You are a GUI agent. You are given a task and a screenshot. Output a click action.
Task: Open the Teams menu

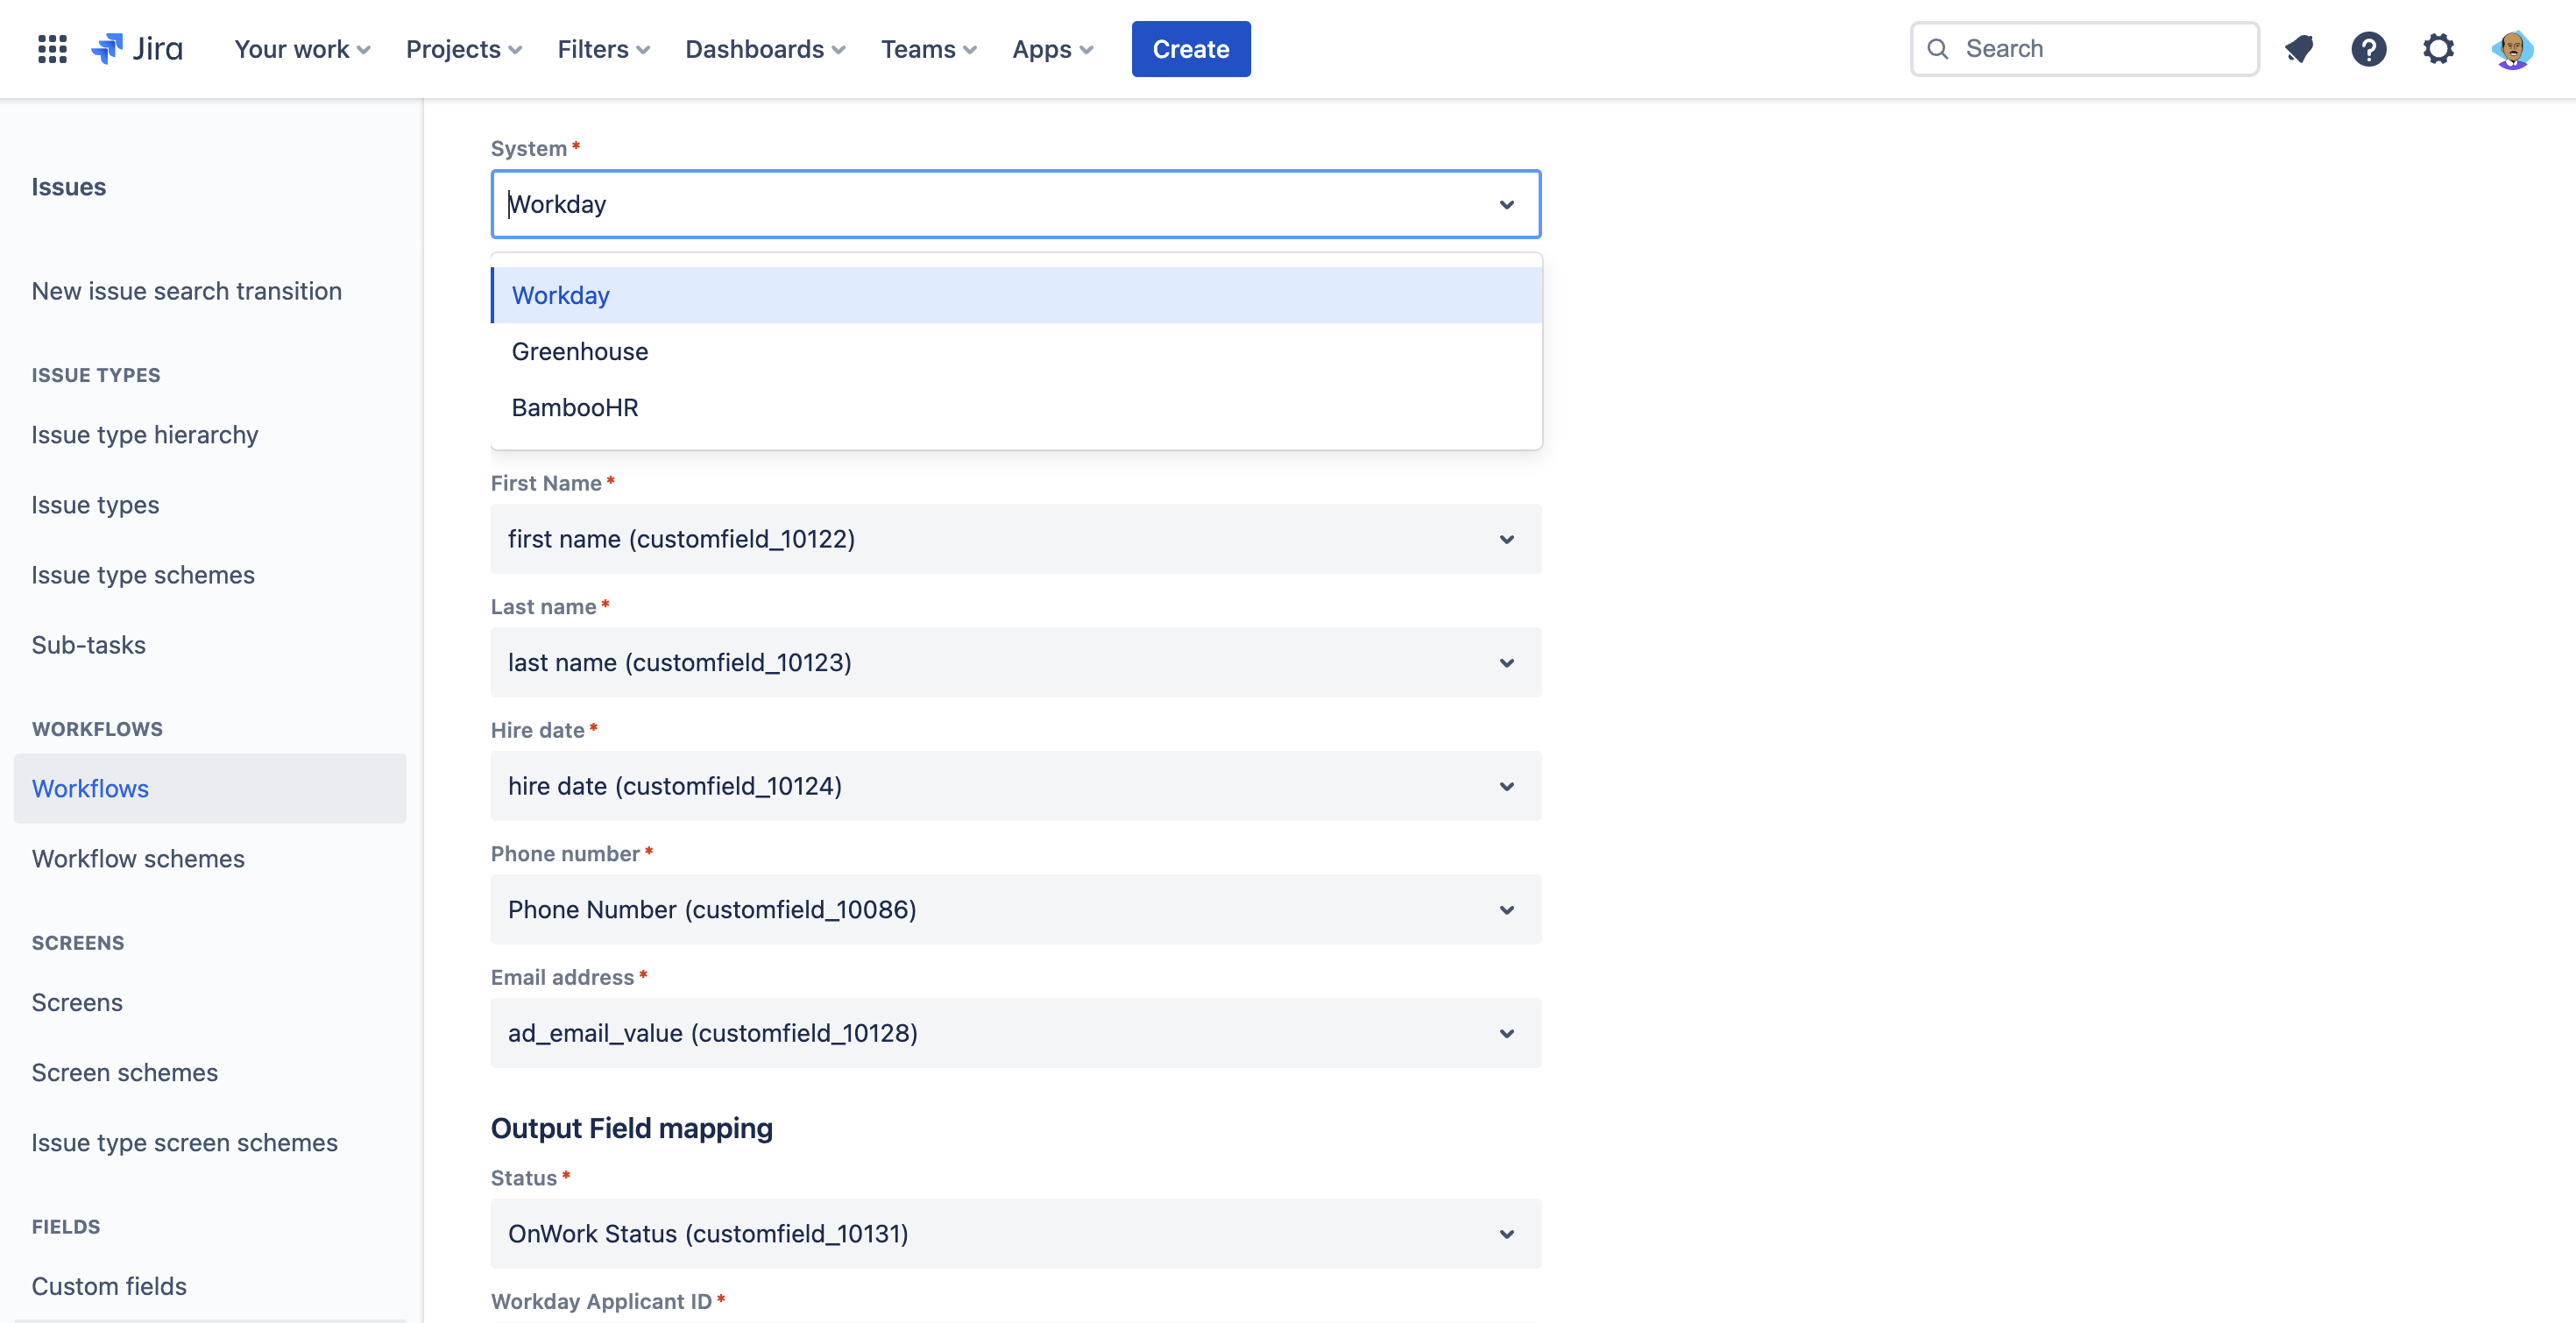(x=928, y=49)
